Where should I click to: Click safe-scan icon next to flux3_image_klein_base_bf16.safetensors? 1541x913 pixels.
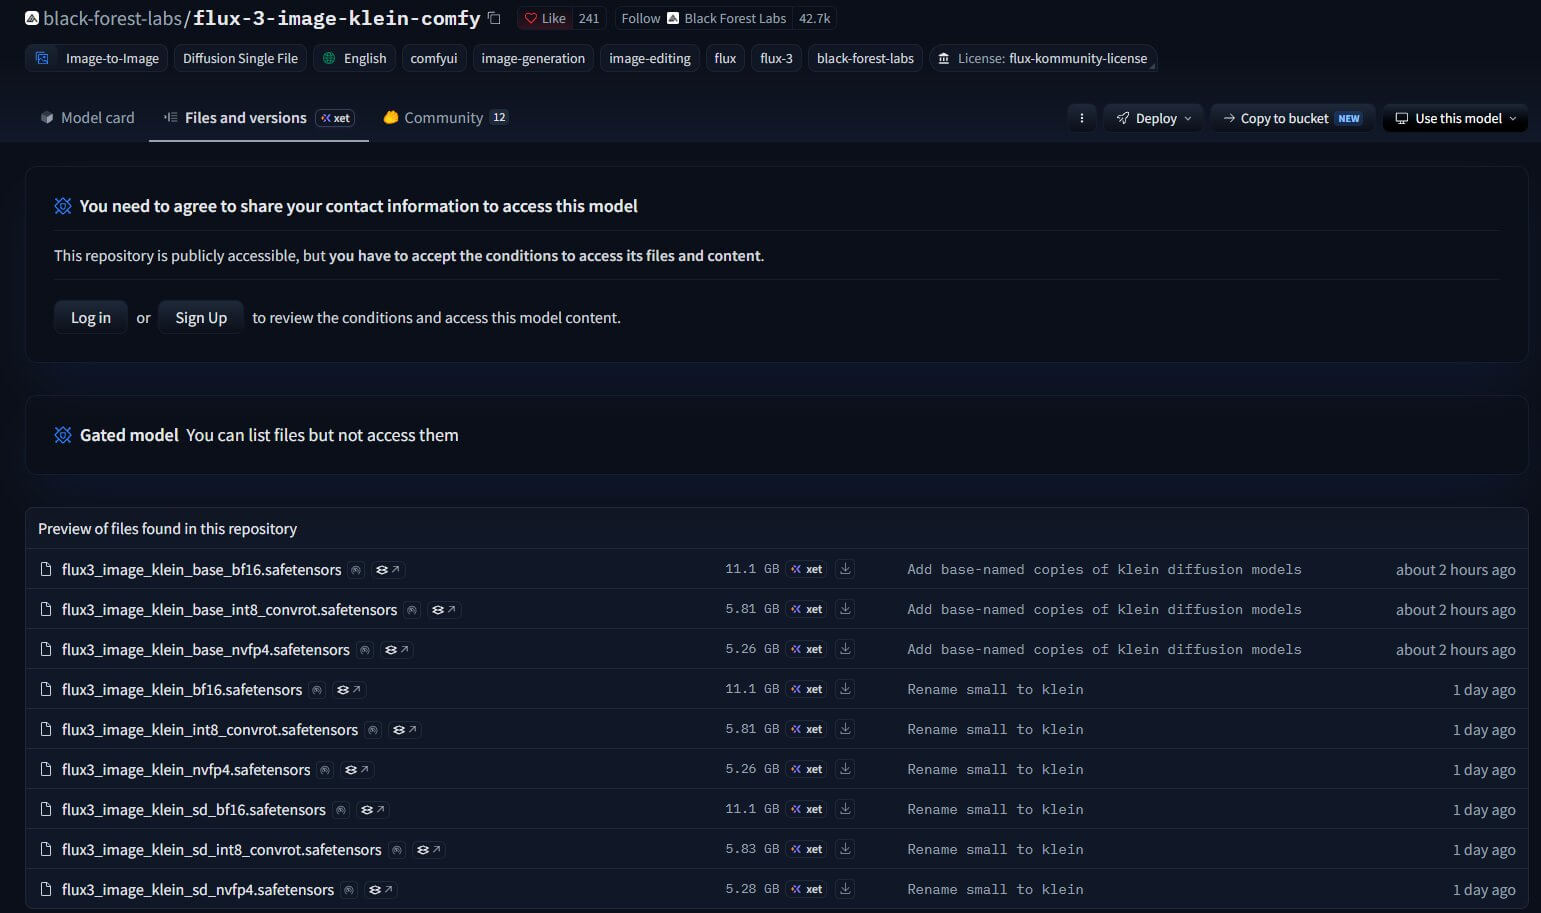point(356,570)
